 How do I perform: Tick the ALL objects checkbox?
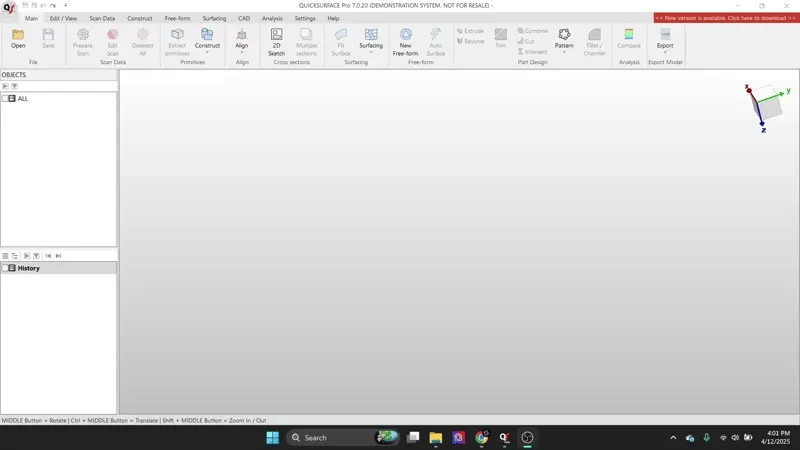point(5,98)
